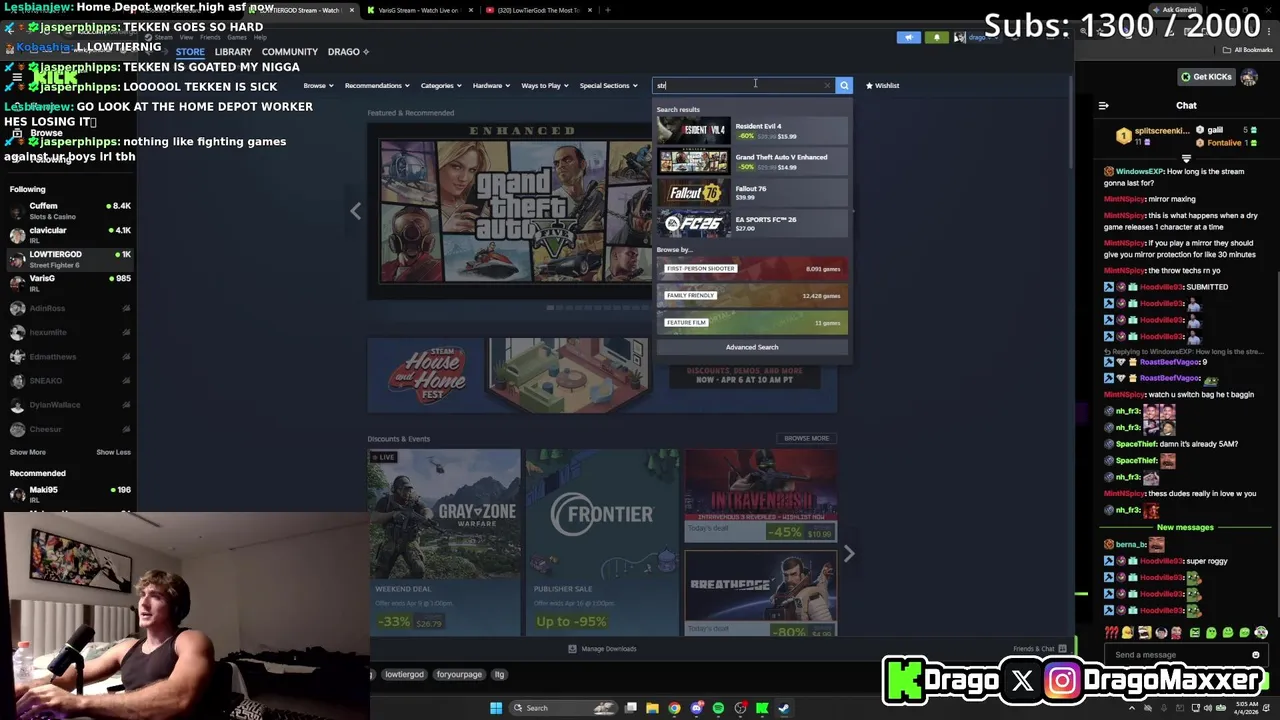Image resolution: width=1280 pixels, height=720 pixels.
Task: Click the New messages indicator in chat
Action: coord(1185,527)
